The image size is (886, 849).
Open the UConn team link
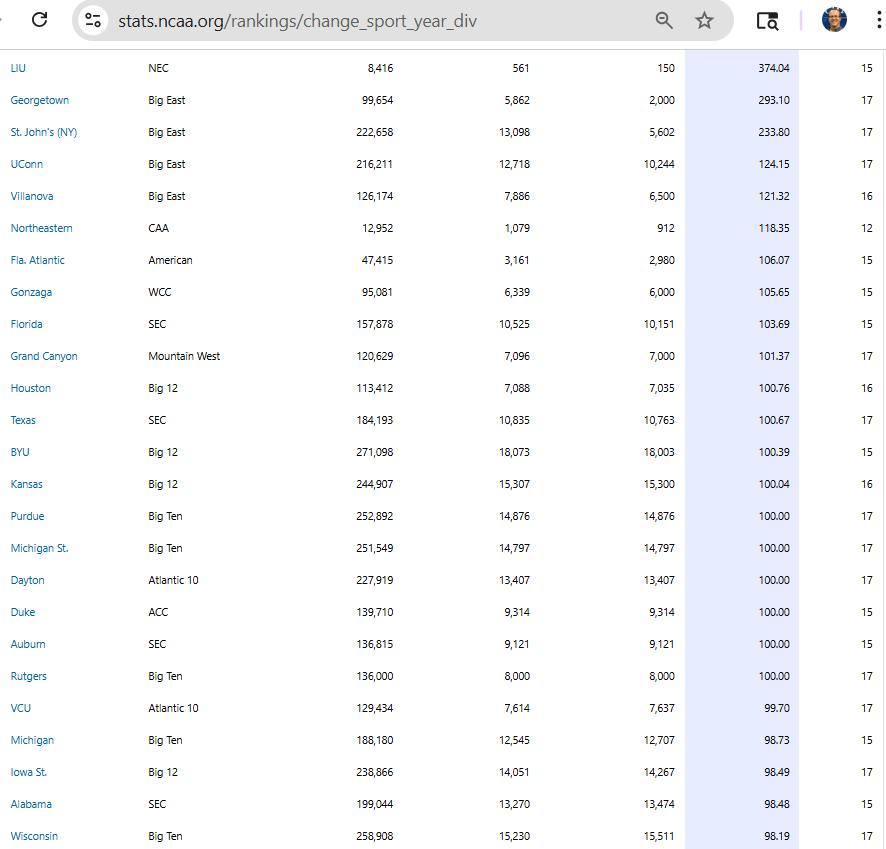27,164
